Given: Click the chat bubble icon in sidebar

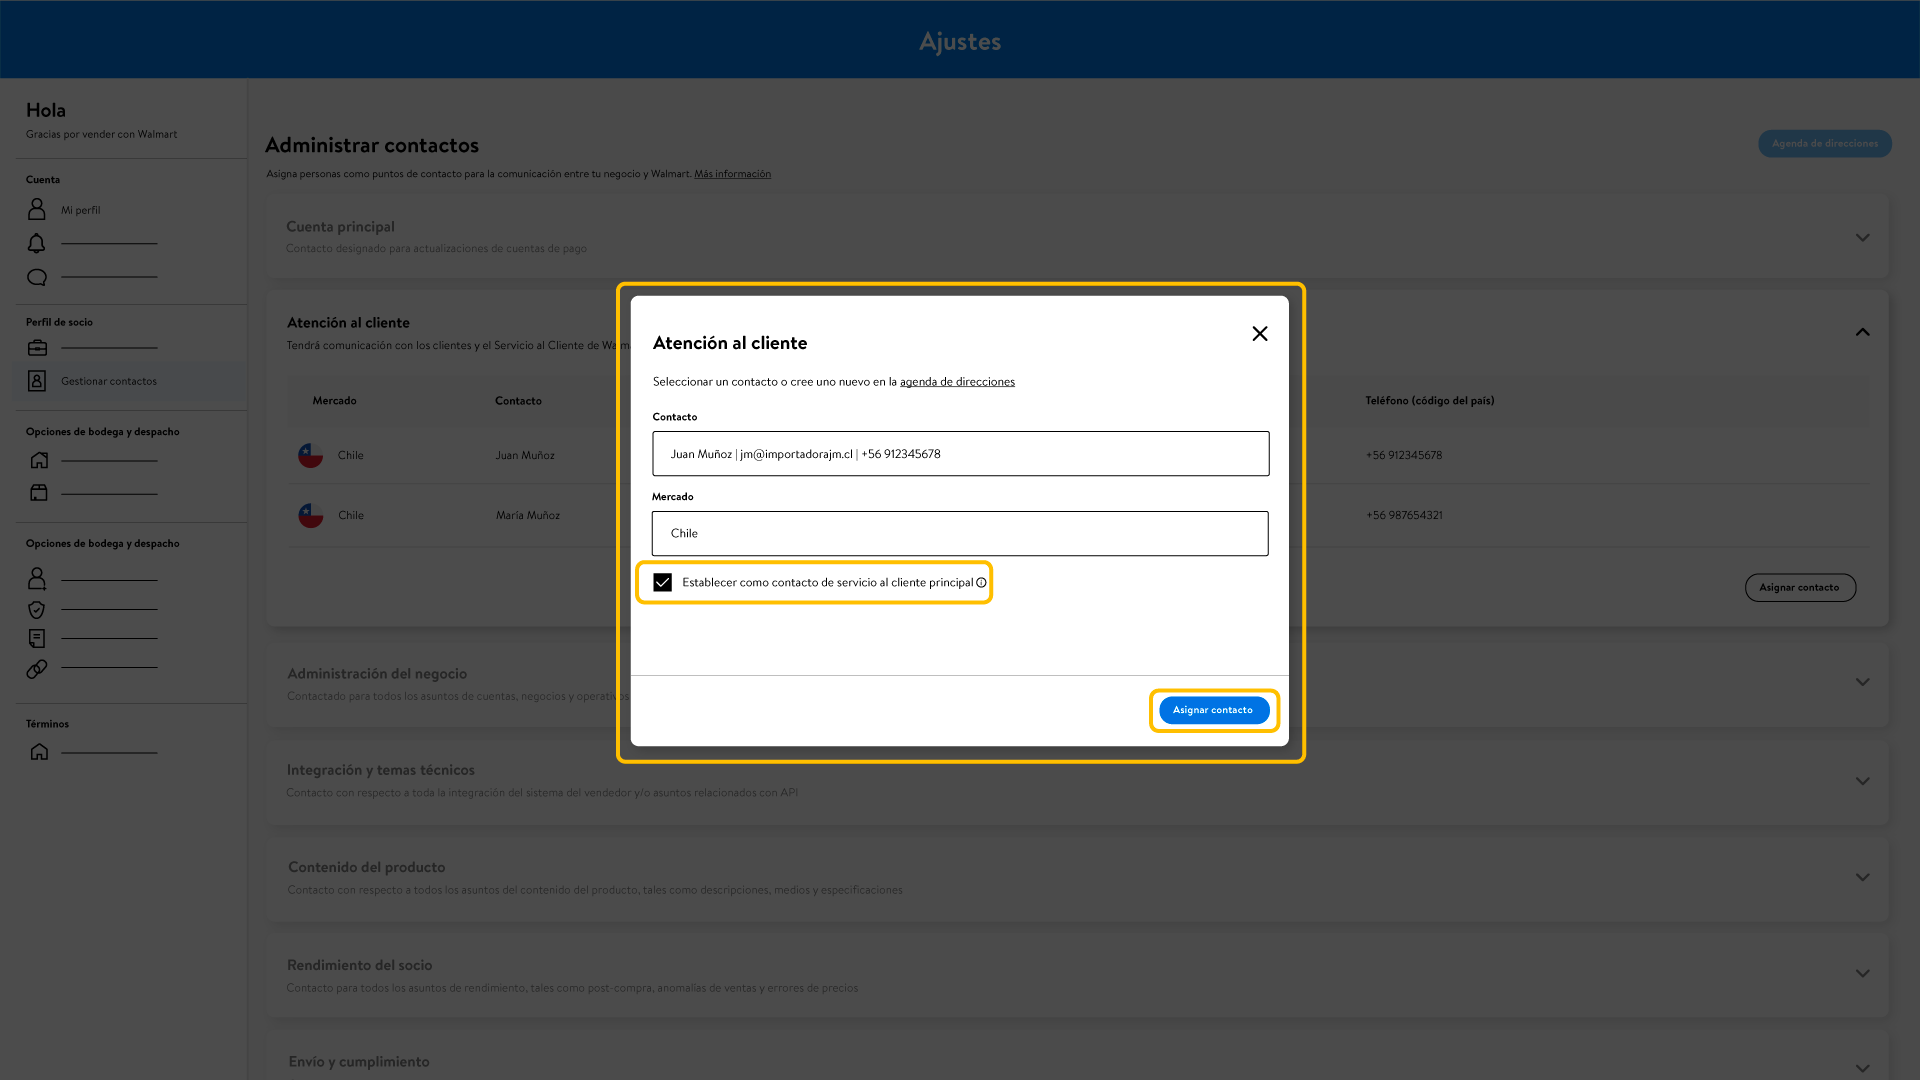Looking at the screenshot, I should tap(37, 277).
